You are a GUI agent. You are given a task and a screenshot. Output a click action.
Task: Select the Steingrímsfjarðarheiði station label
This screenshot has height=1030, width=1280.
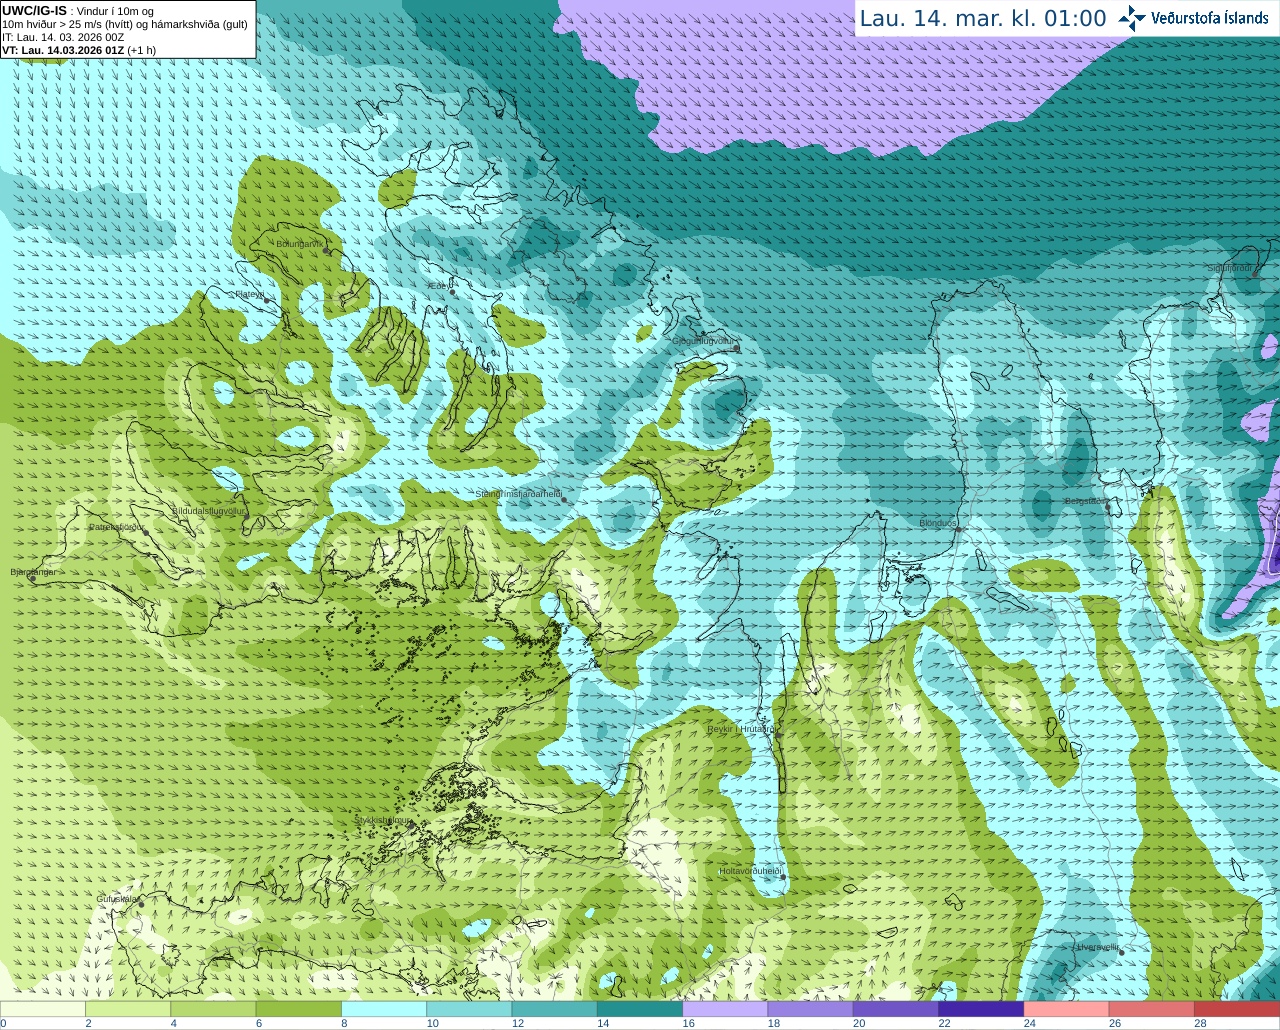518,494
